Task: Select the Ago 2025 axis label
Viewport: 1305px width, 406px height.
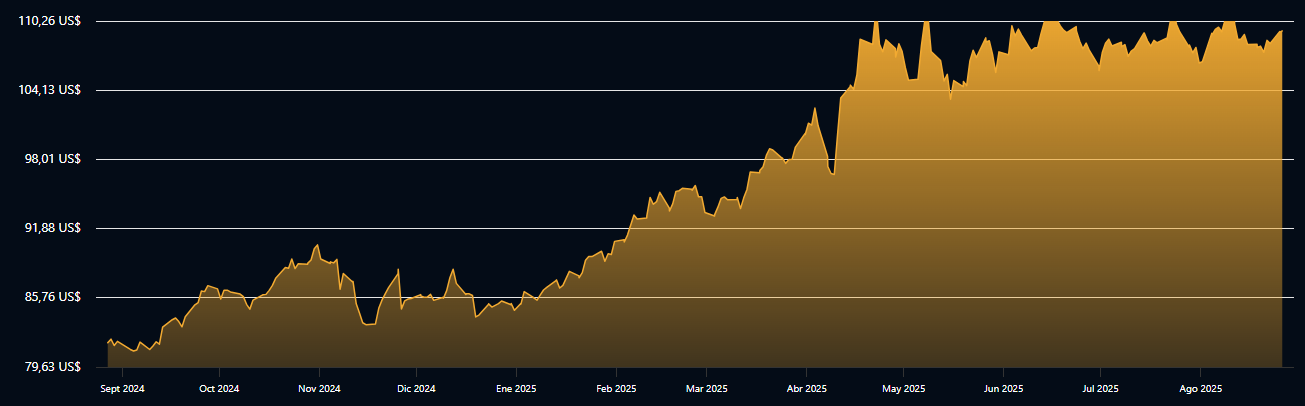Action: point(1200,388)
